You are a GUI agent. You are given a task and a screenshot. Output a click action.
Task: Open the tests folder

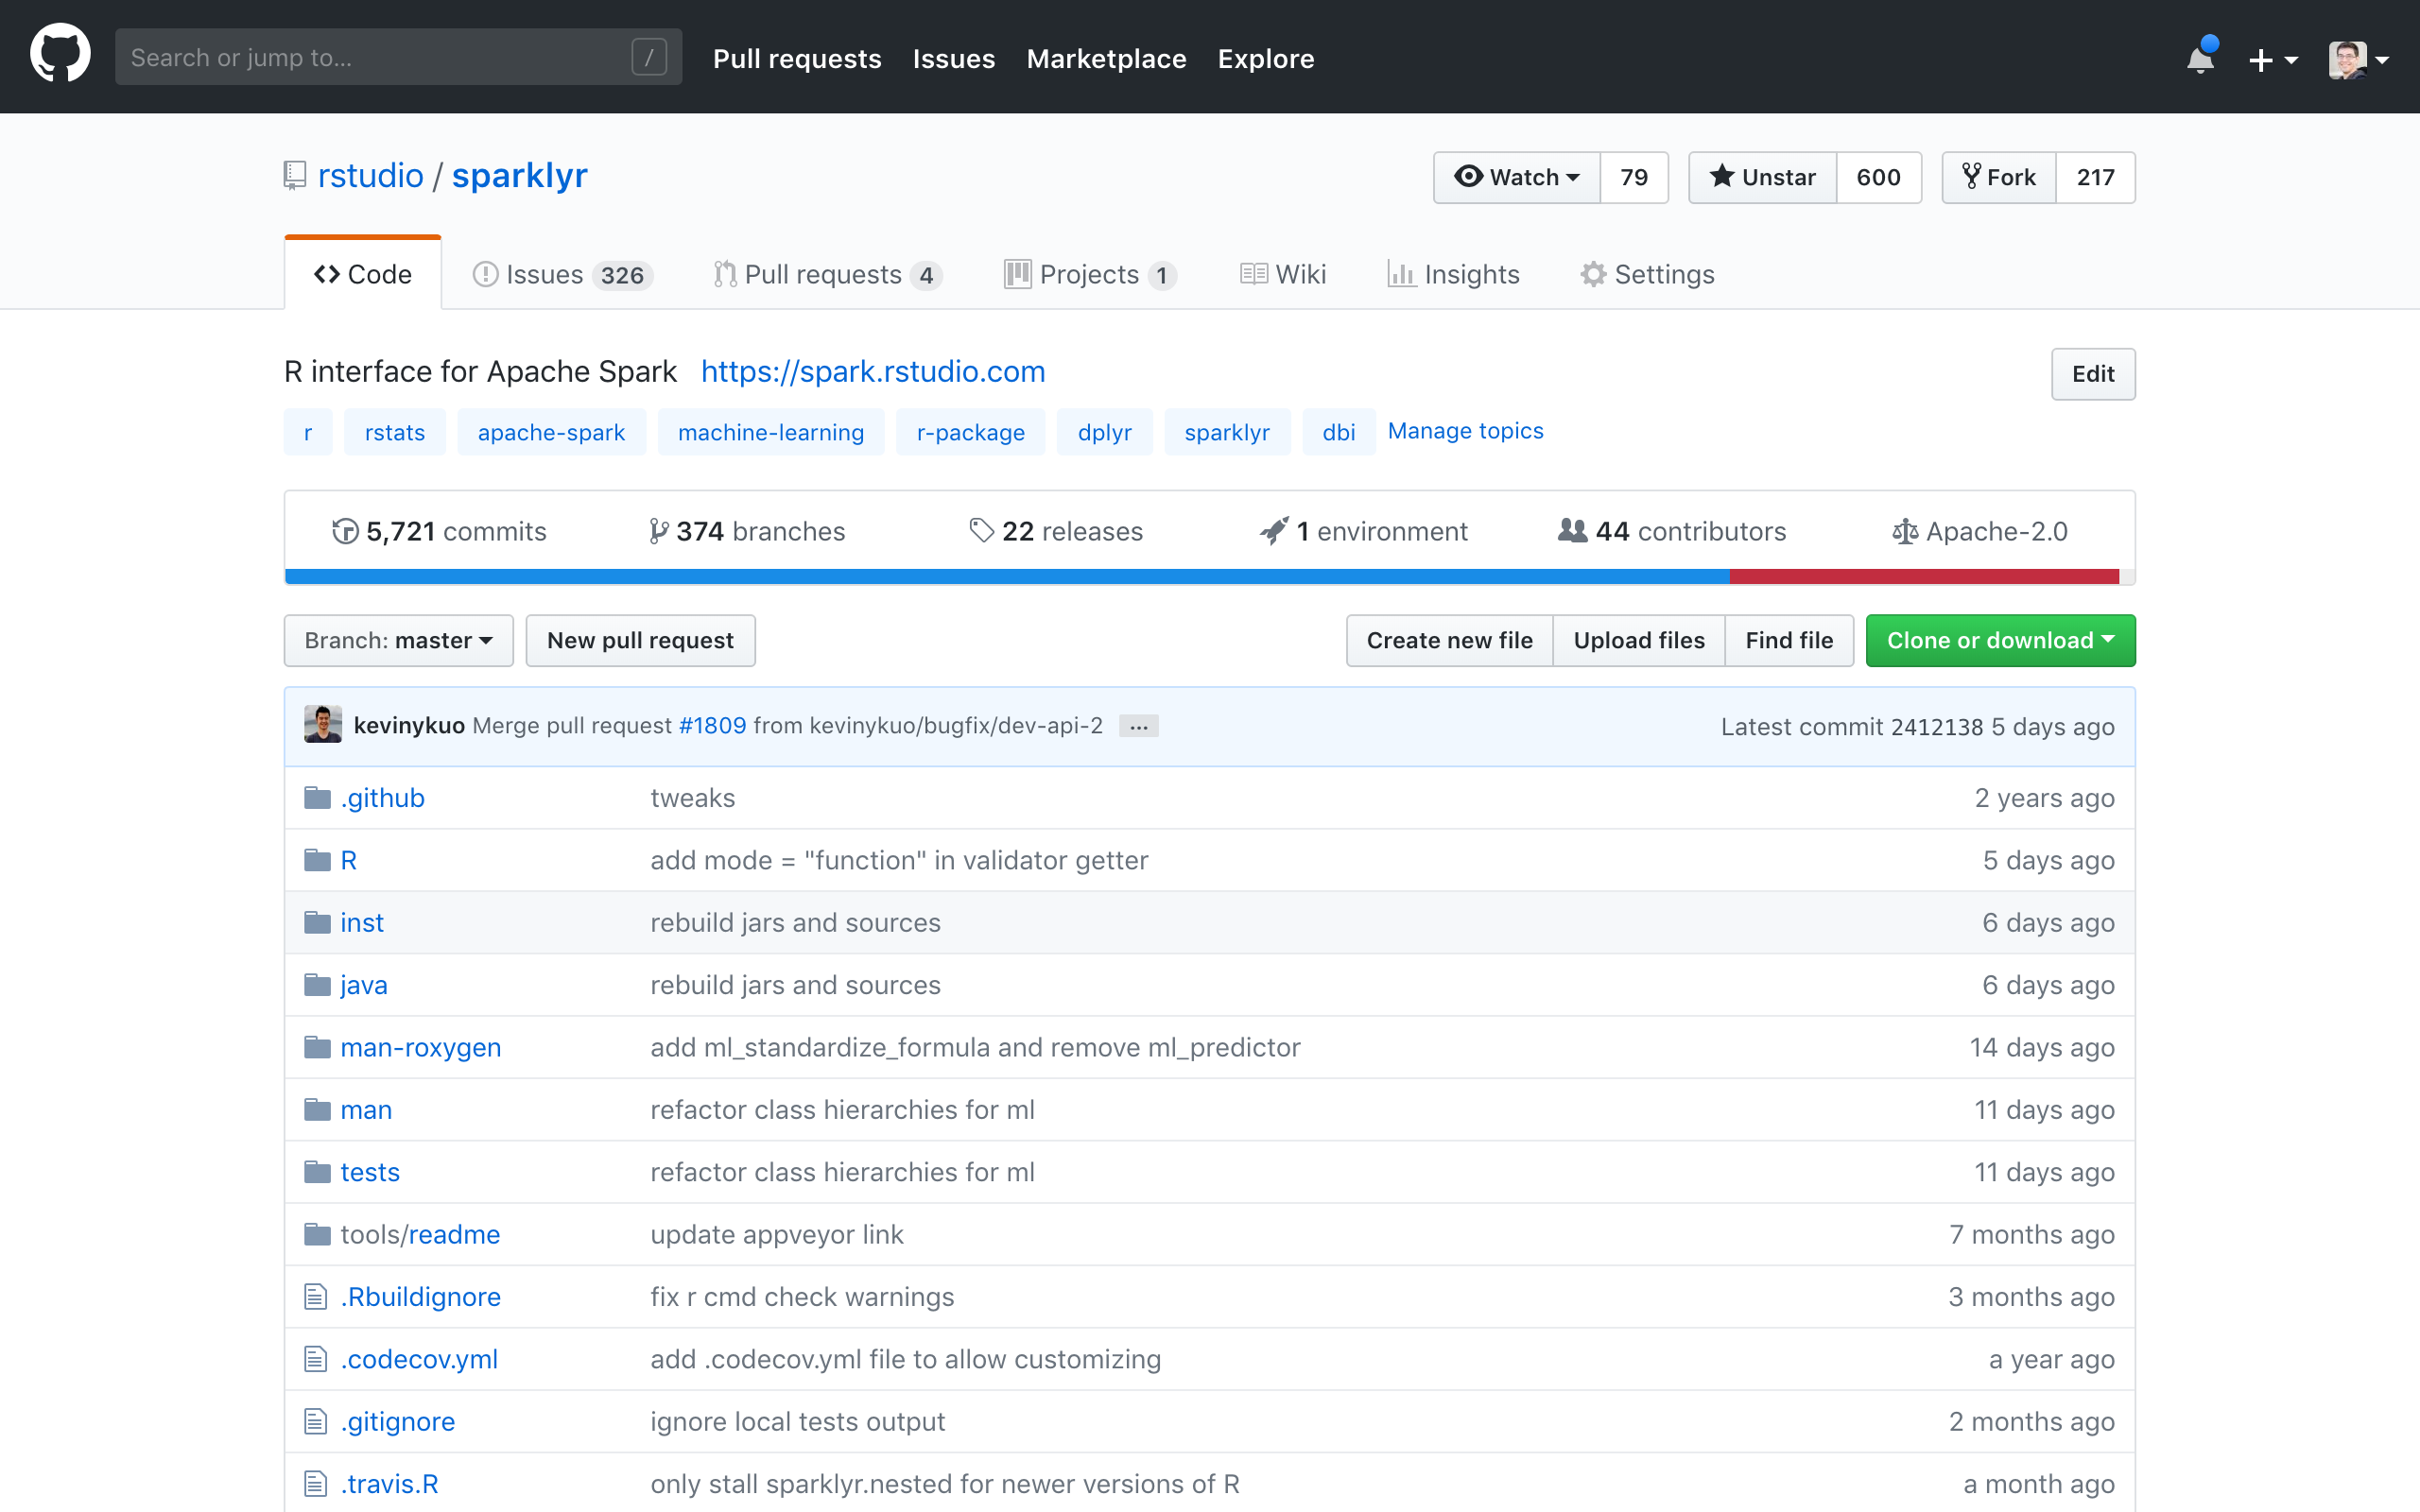click(369, 1172)
